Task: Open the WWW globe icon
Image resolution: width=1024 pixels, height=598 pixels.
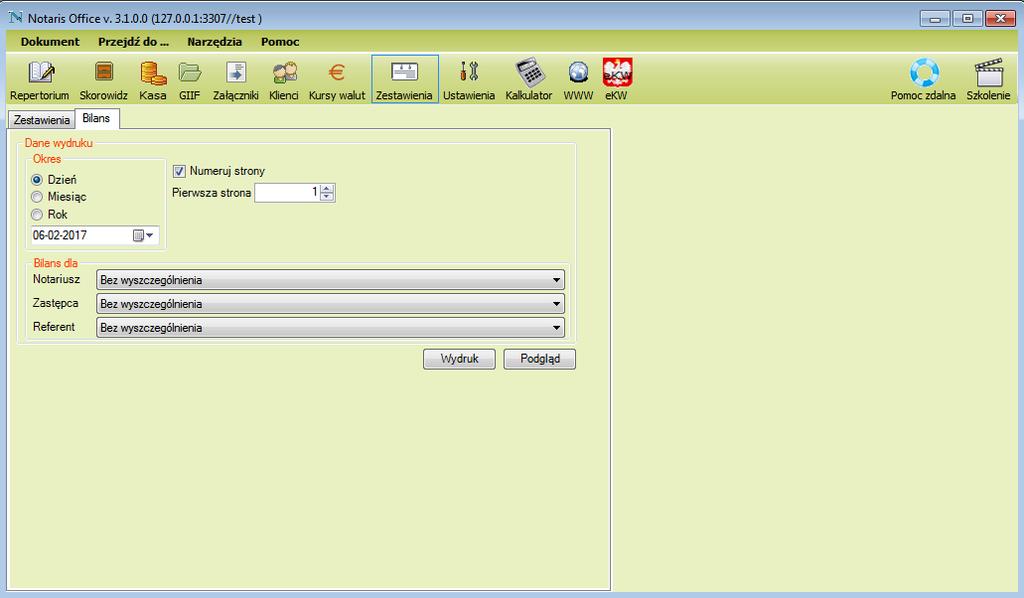Action: coord(579,80)
